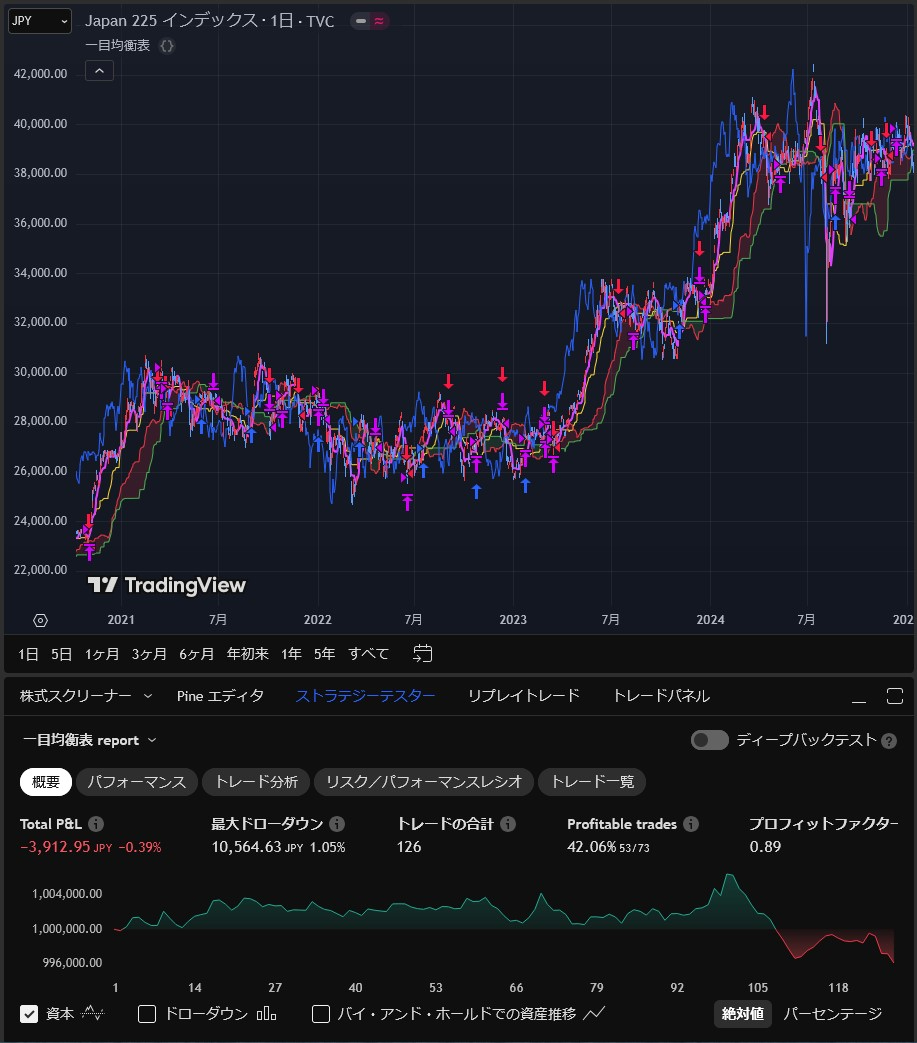Switch equity chart to パーセンテージ
This screenshot has height=1043, width=917.
833,1014
